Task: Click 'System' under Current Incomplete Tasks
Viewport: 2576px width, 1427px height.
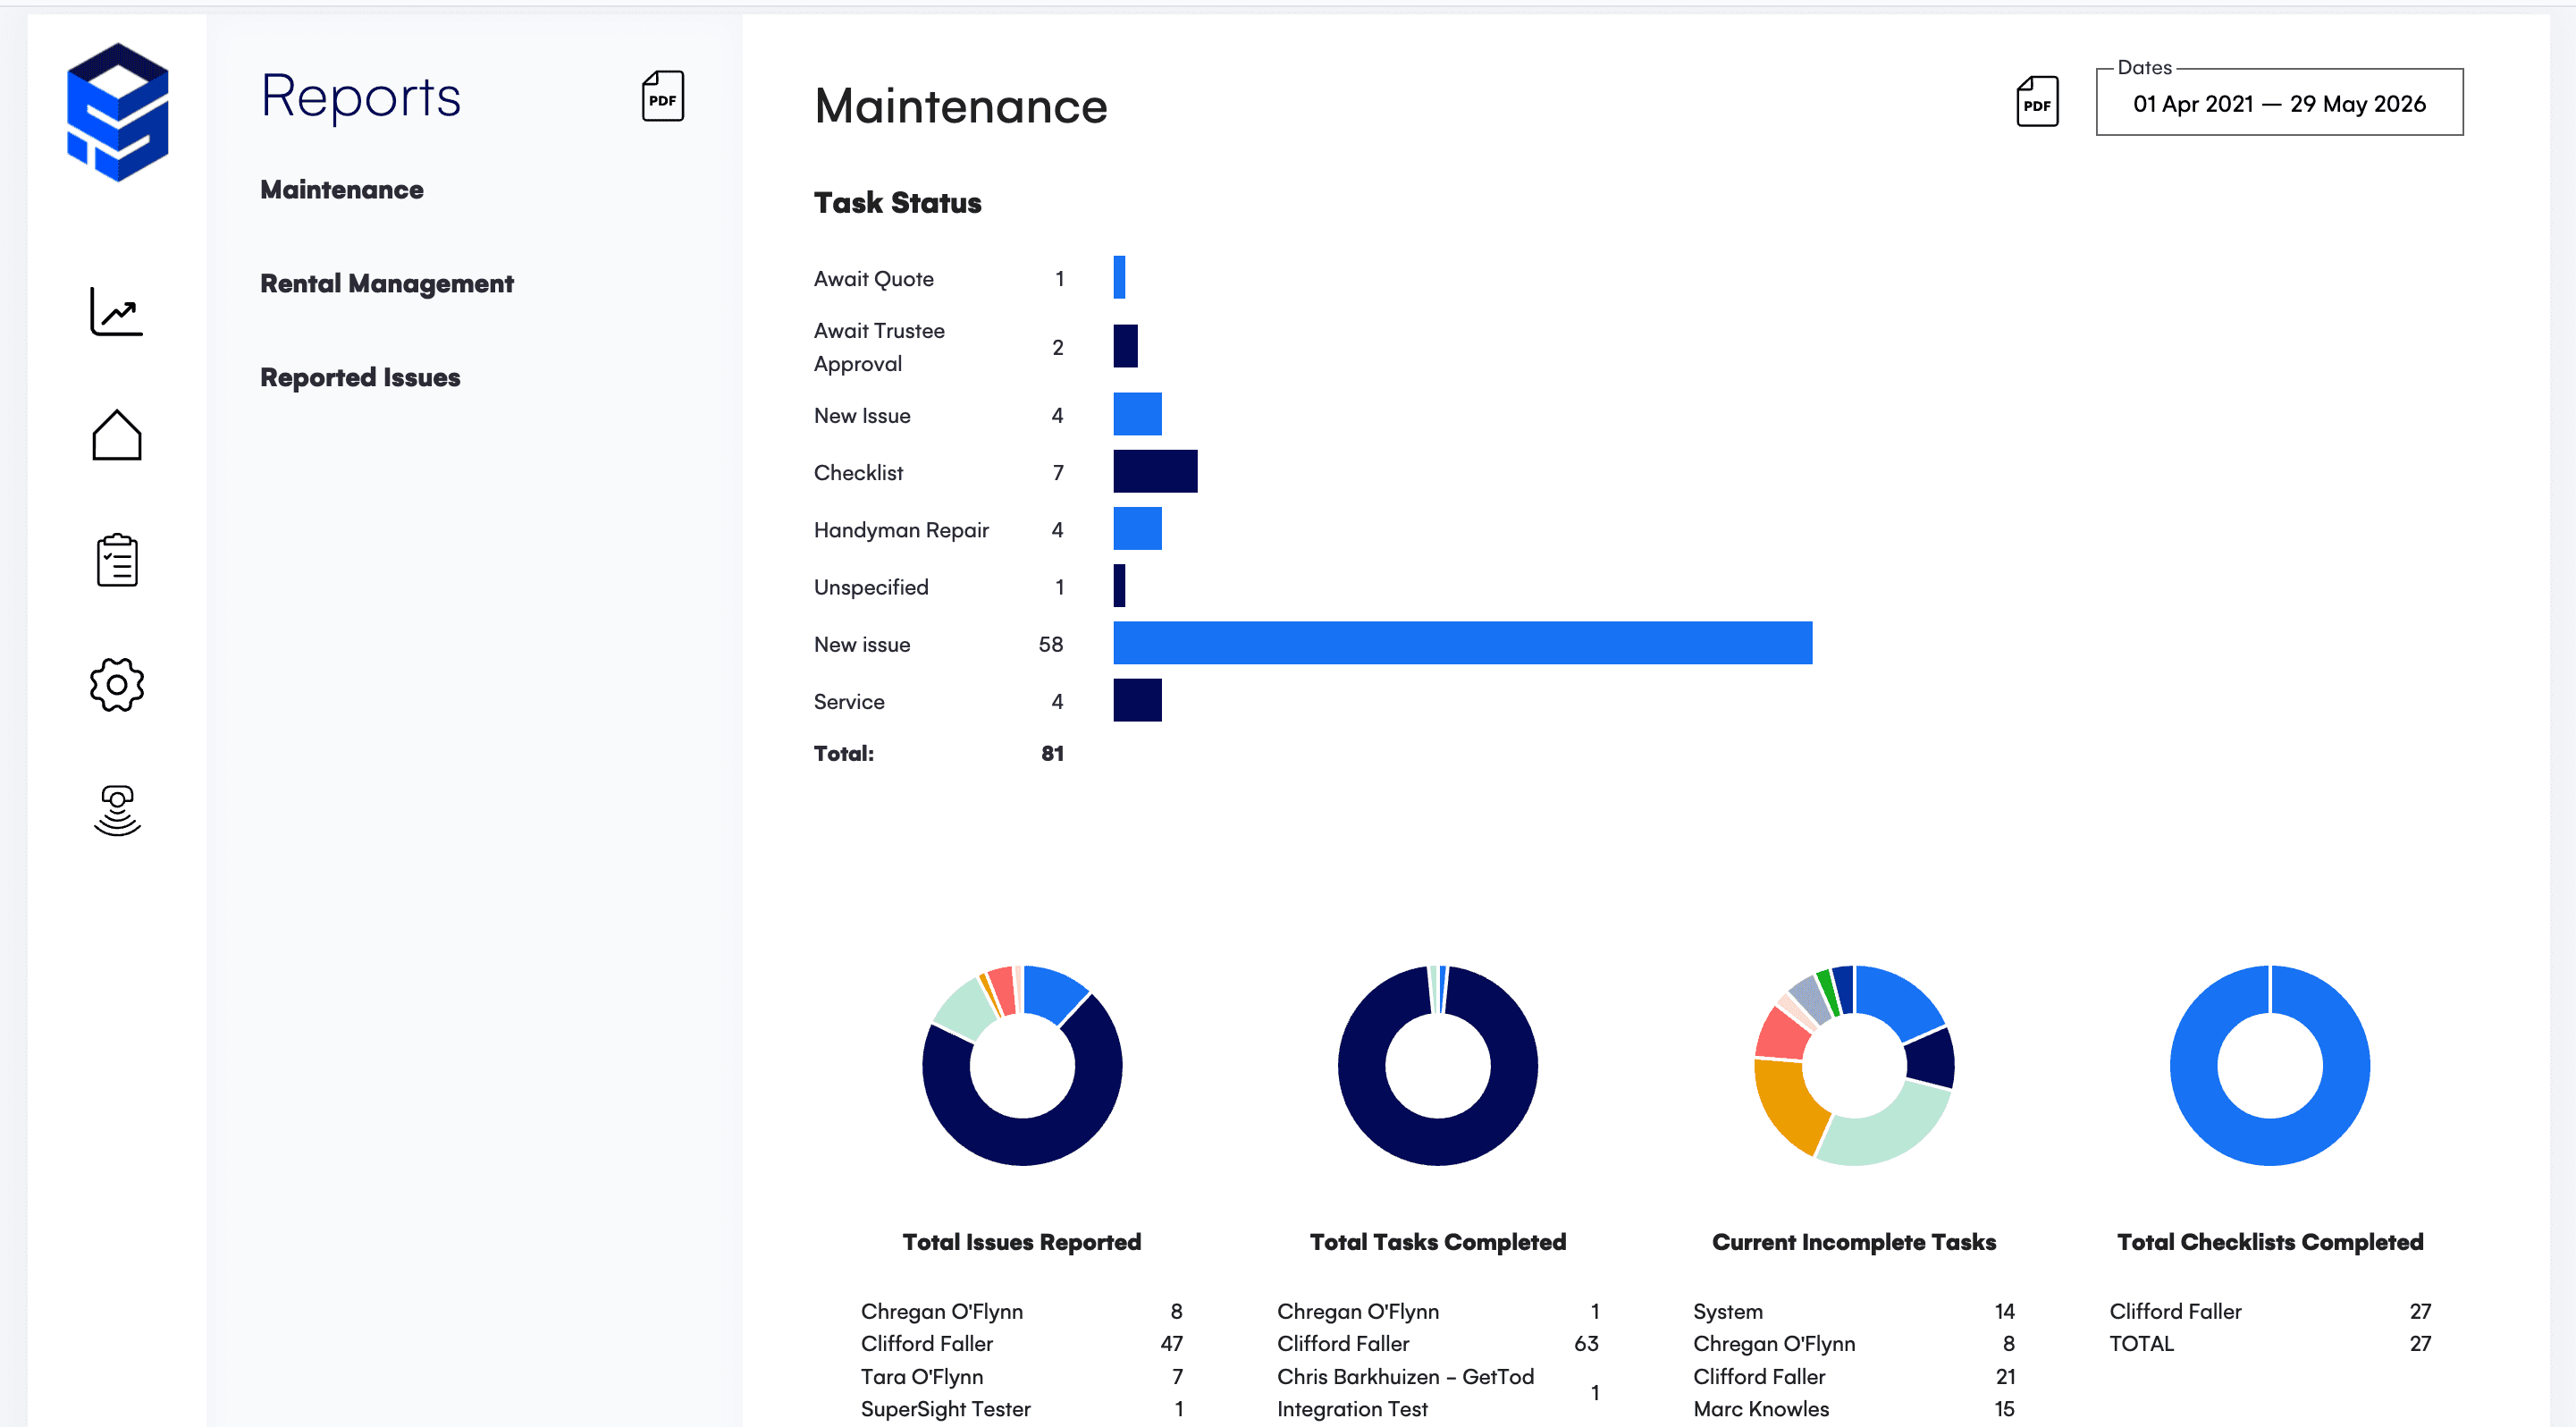Action: point(1728,1312)
